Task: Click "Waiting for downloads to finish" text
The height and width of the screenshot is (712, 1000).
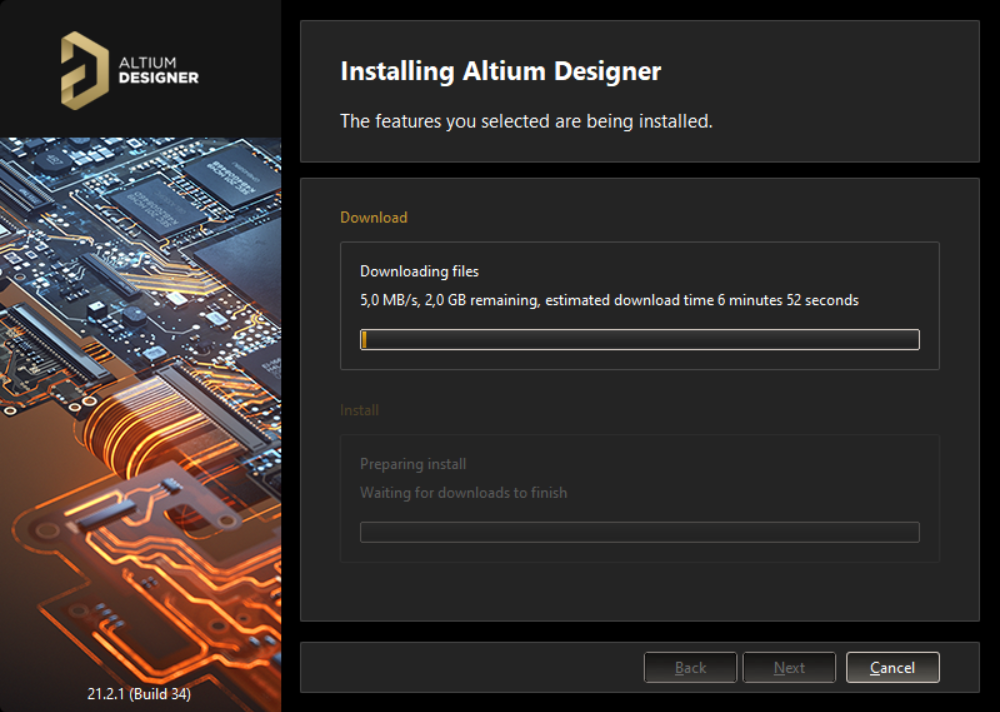Action: coord(464,493)
